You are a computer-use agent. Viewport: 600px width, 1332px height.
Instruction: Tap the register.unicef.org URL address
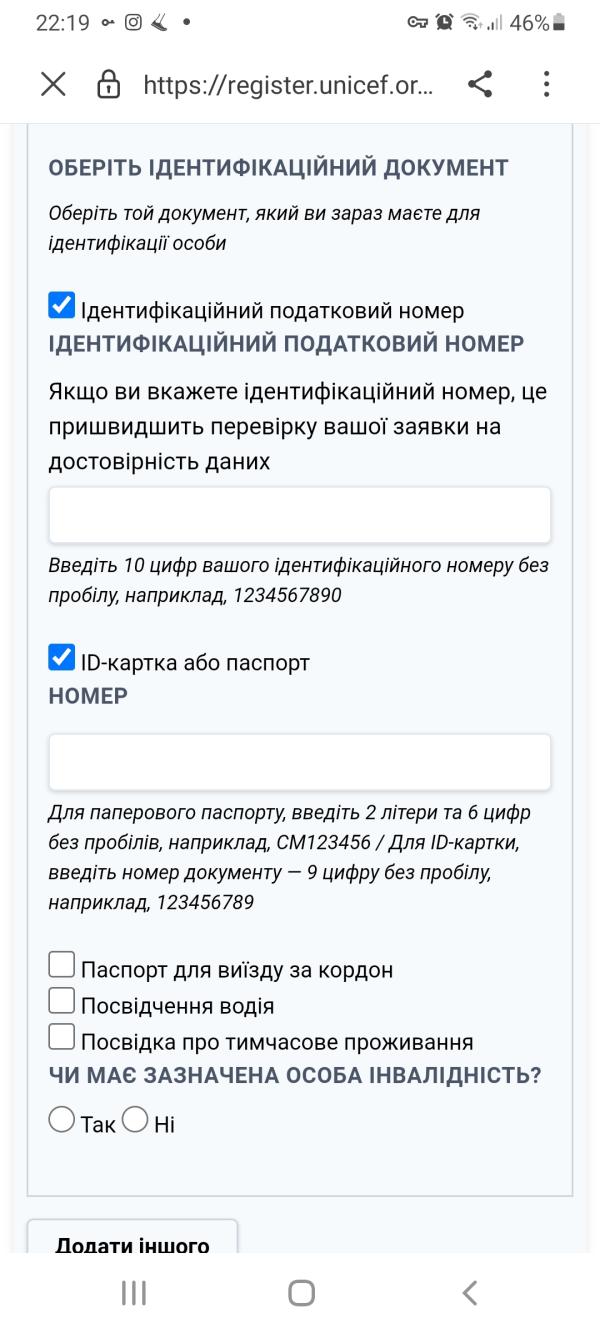click(288, 85)
